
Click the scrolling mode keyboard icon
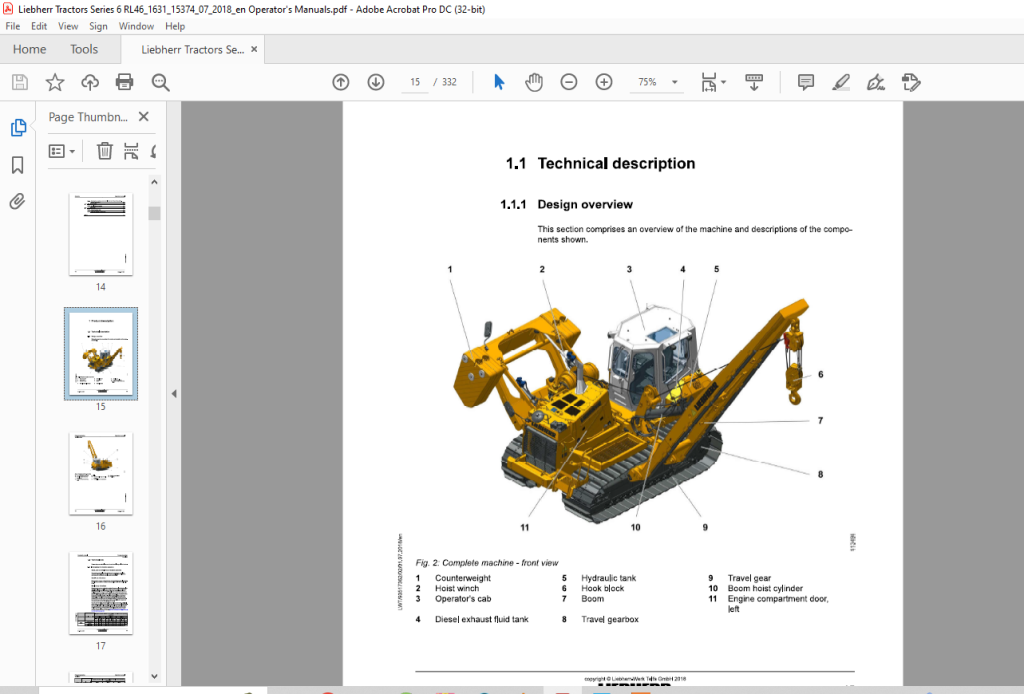click(754, 82)
